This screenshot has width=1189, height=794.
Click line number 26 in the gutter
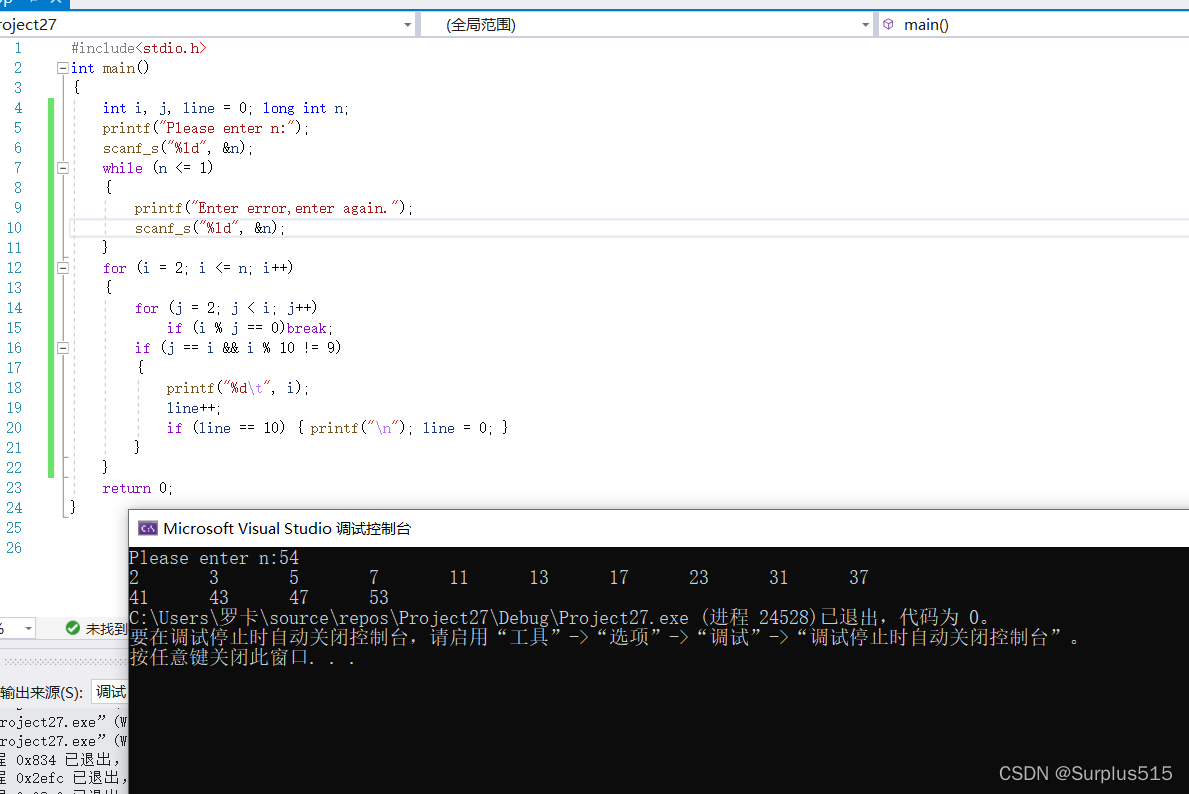click(14, 548)
